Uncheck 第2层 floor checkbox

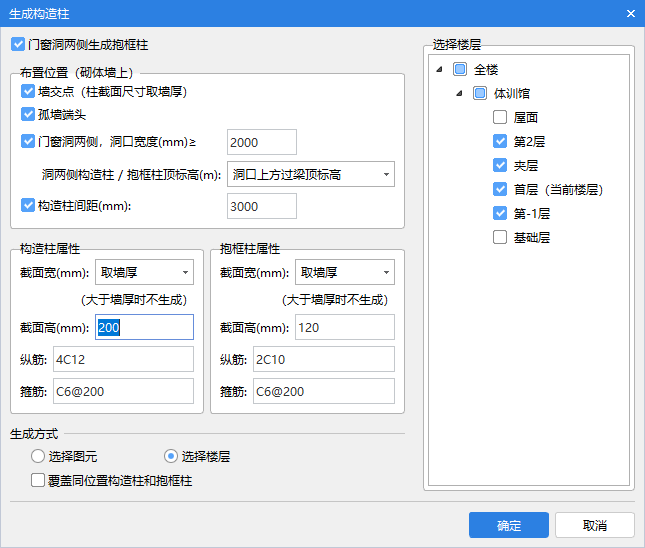[x=500, y=141]
